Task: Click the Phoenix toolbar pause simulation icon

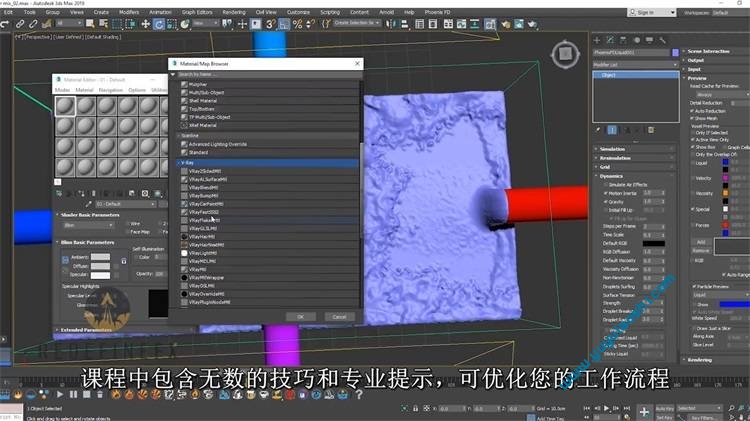Action: 73,395
